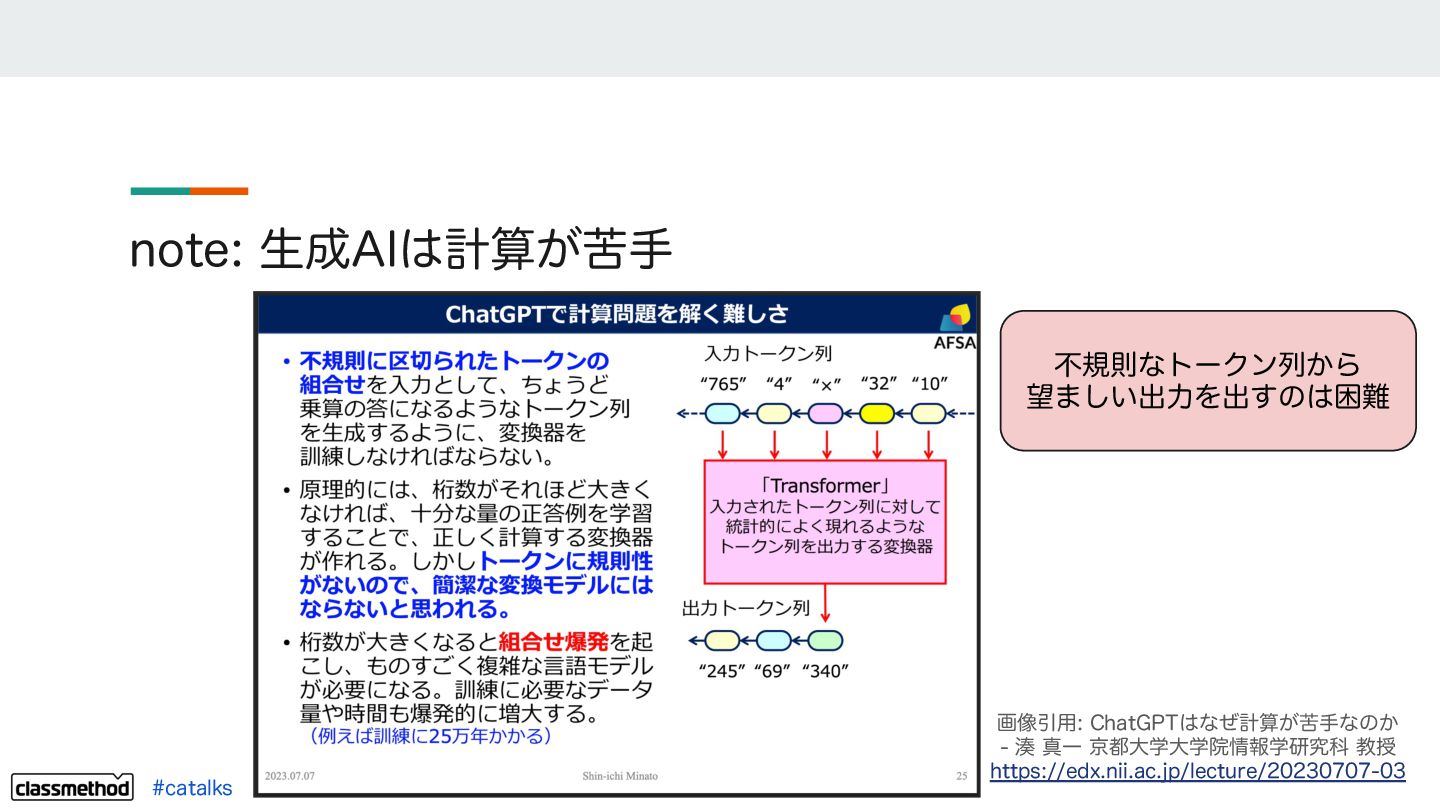Click the red text '組合せ爆発'

(553, 640)
